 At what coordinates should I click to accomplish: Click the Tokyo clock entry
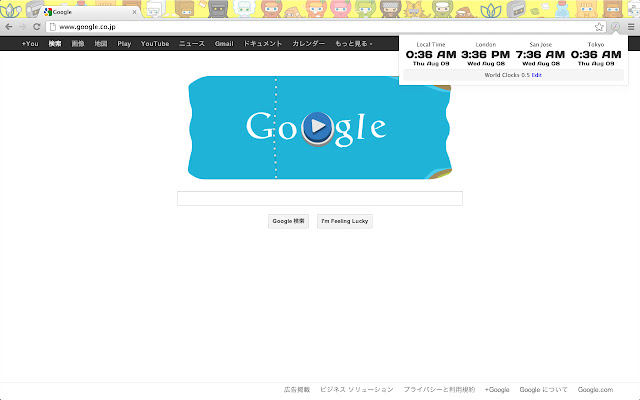pos(596,54)
